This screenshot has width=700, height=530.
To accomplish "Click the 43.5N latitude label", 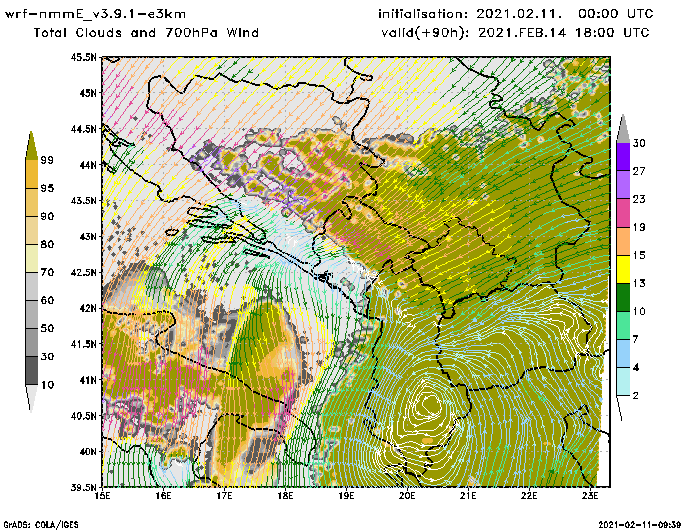I will coord(83,200).
